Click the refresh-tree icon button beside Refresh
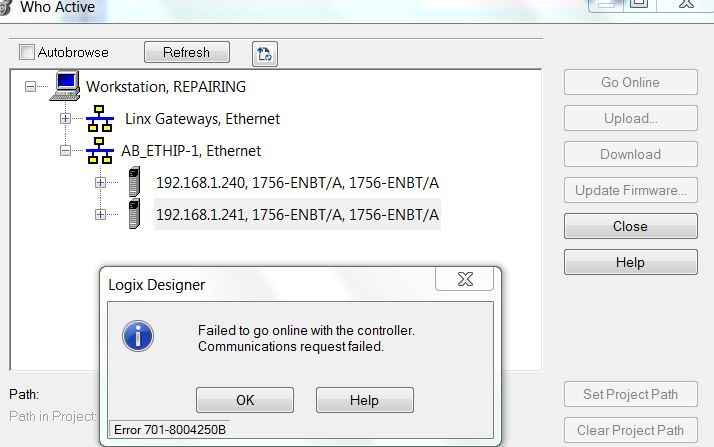714x447 pixels. tap(265, 54)
